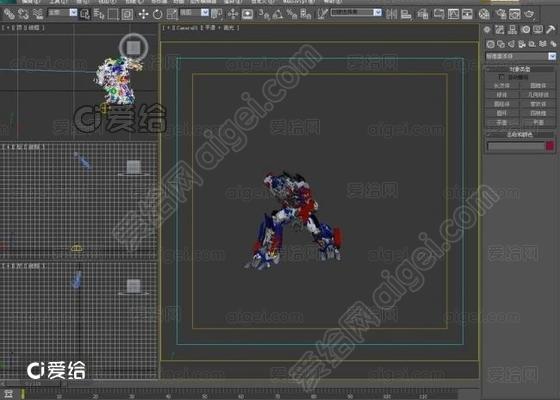Toggle the Spinner Snap button
This screenshot has width=560, height=400.
[x=305, y=14]
